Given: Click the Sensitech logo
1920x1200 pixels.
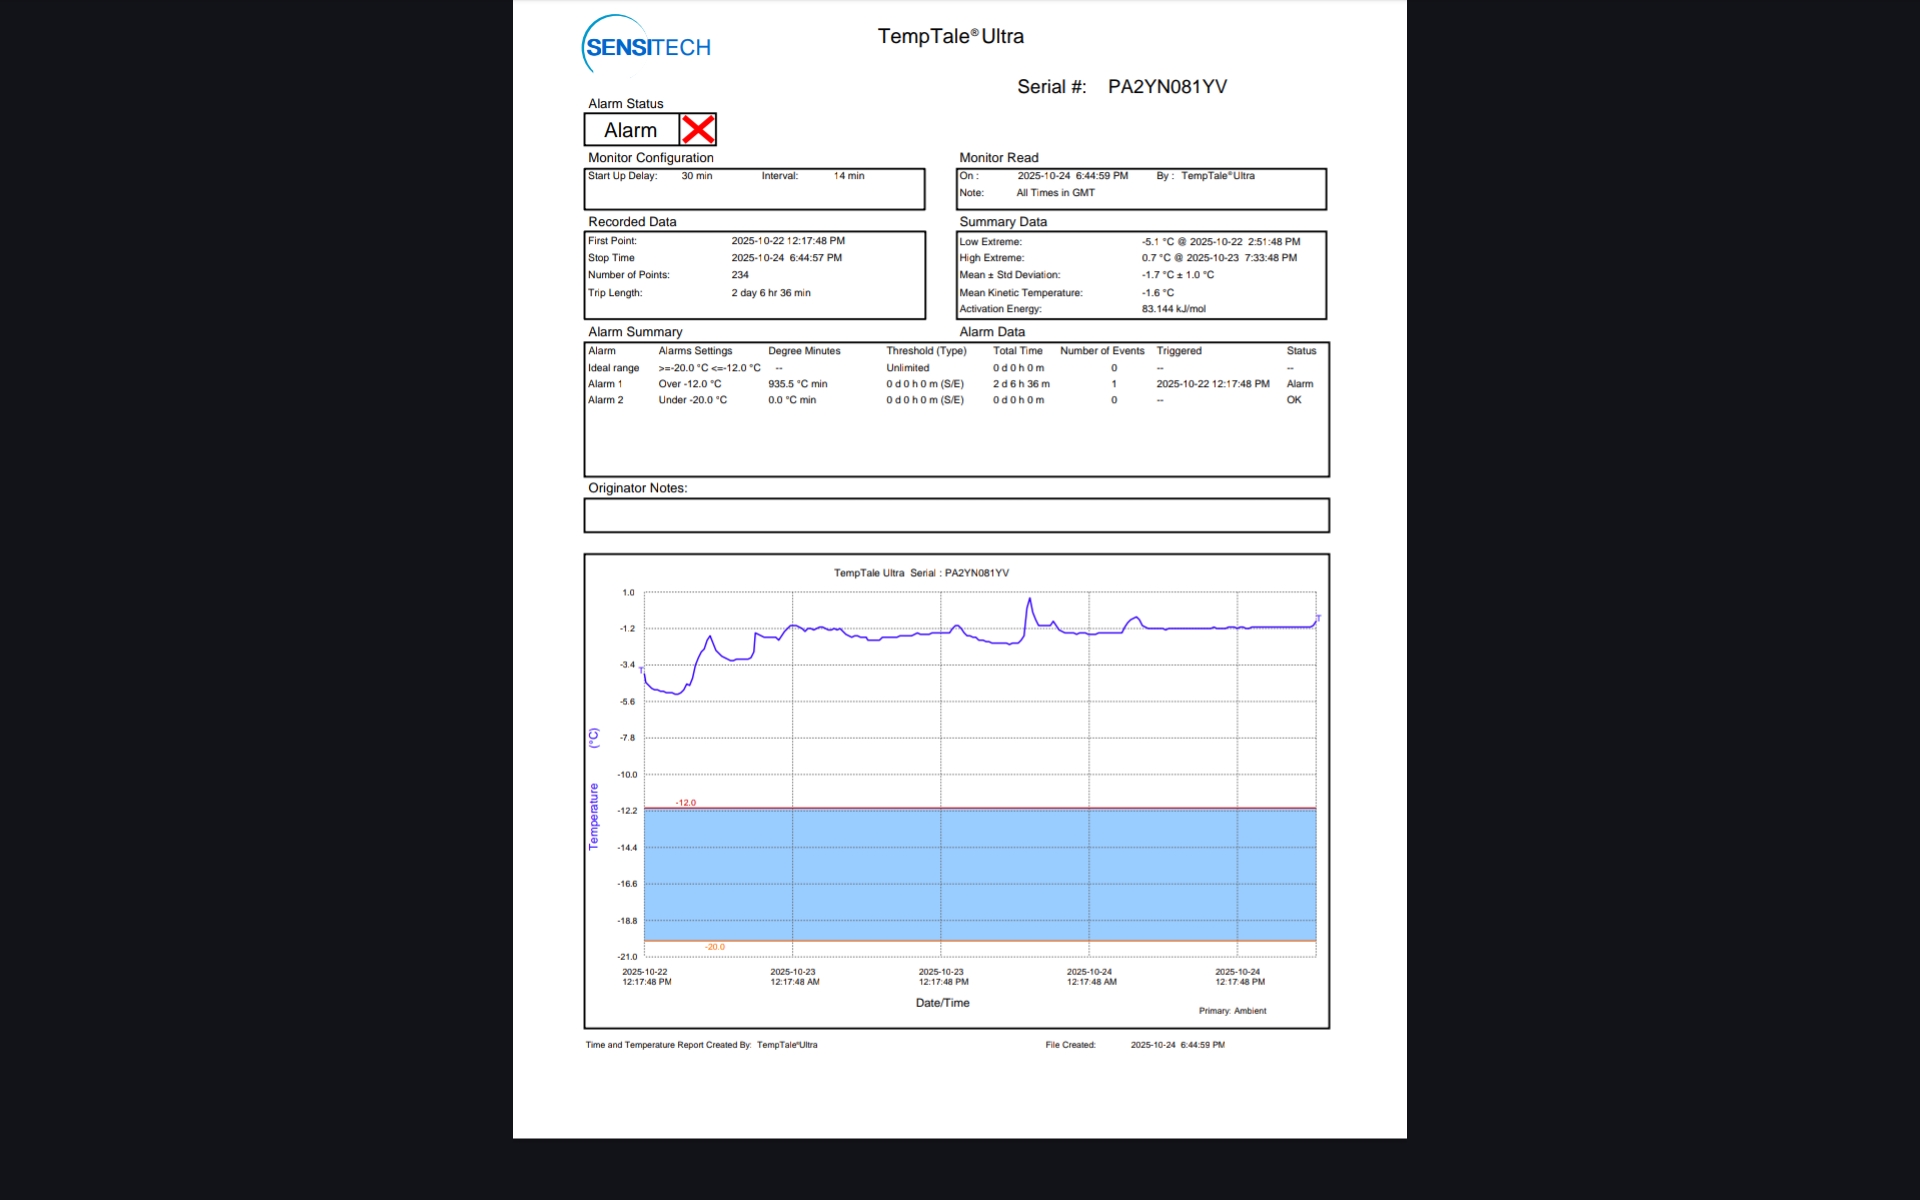Looking at the screenshot, I should point(647,46).
